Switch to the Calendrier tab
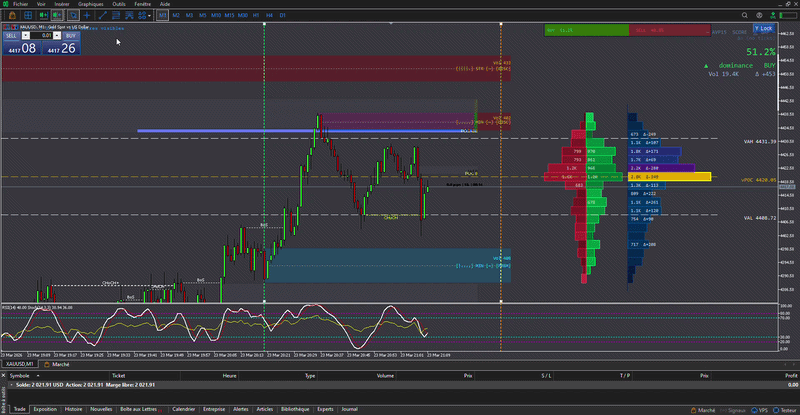This screenshot has height=415, width=800. tap(184, 409)
